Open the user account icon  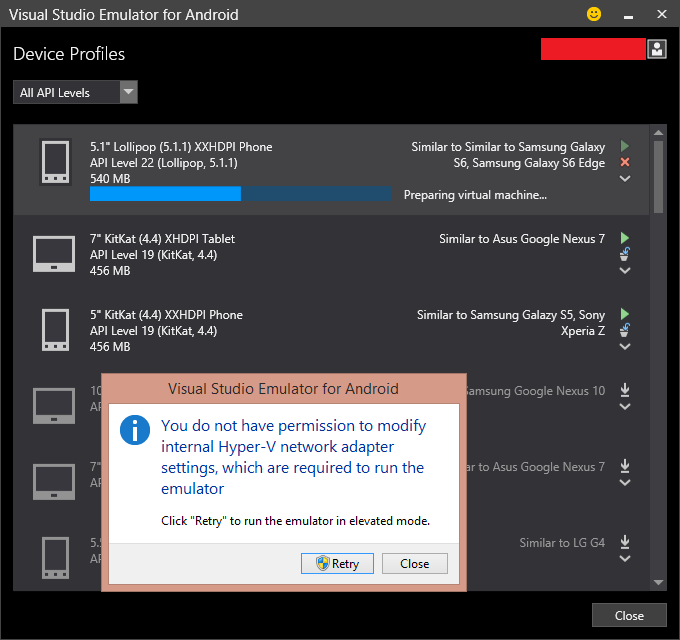(656, 49)
